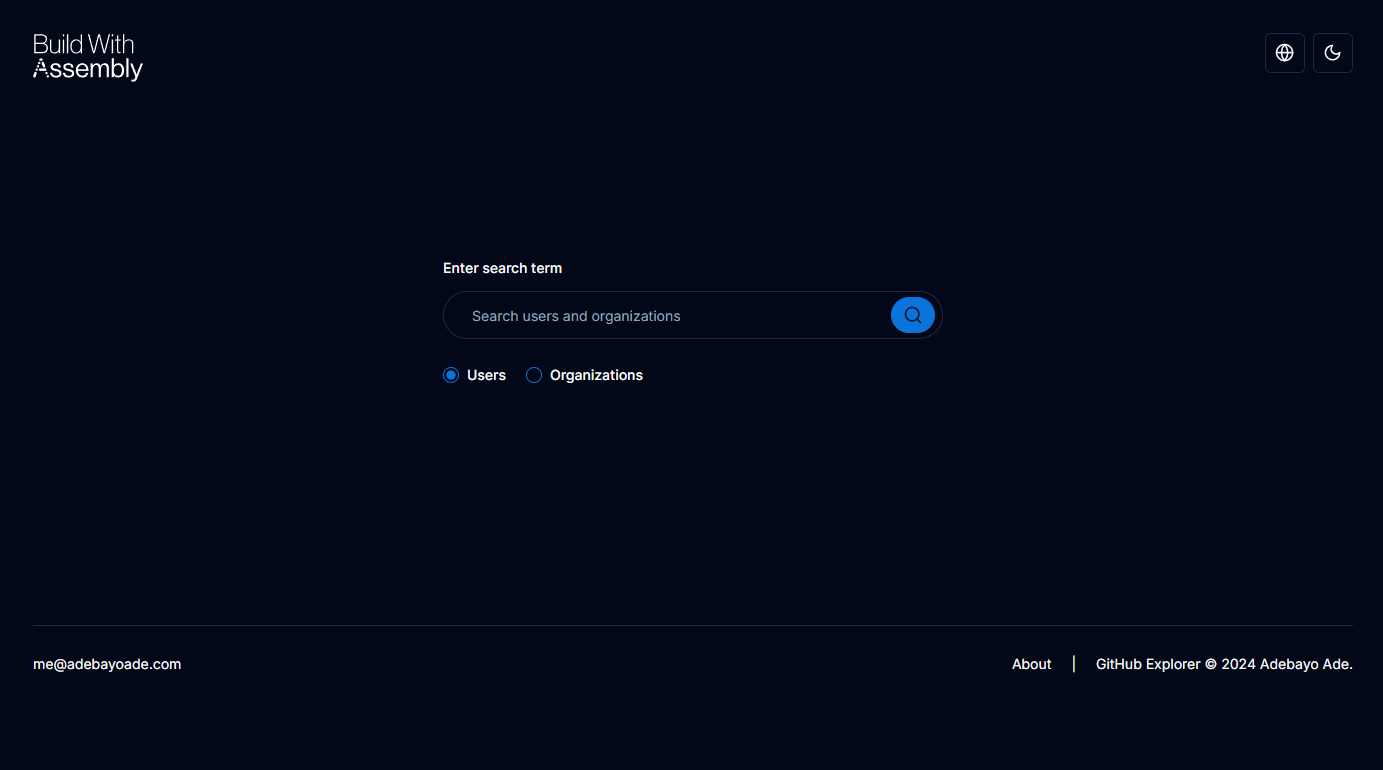Click the "Enter search term" label
Screen dimensions: 1383x770
click(502, 268)
